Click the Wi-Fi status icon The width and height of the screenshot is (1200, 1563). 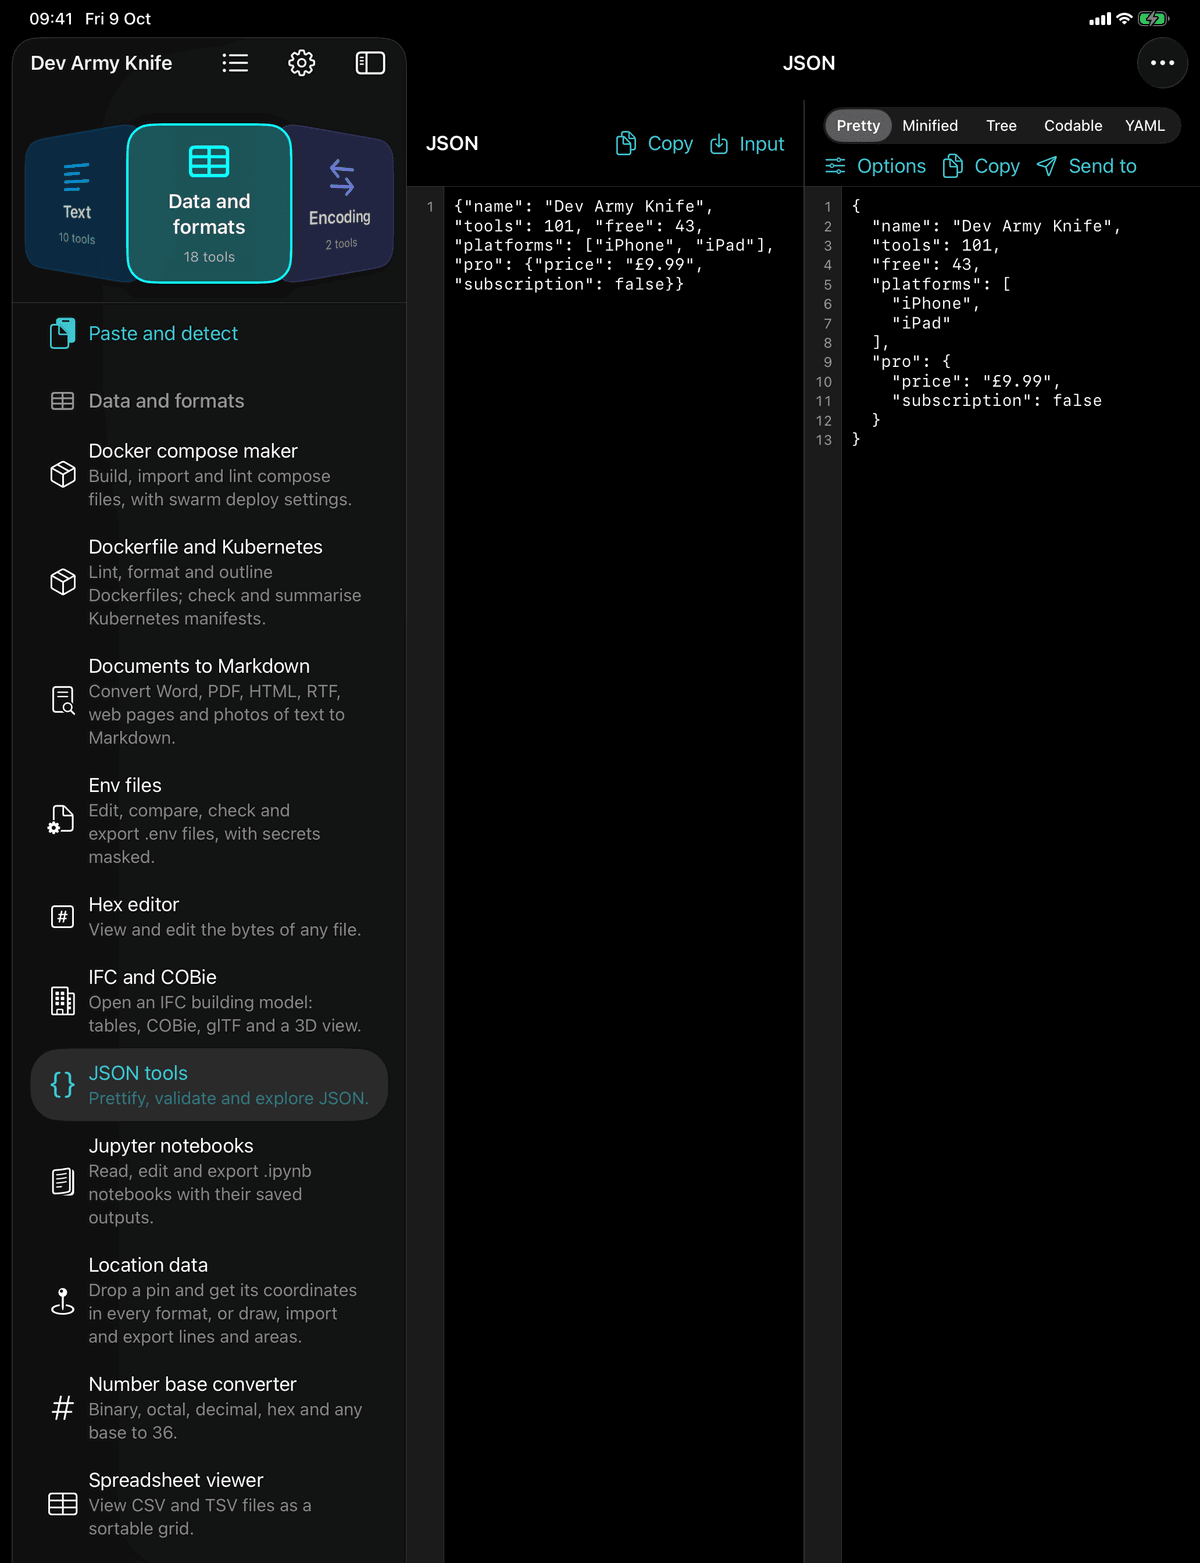pos(1124,19)
